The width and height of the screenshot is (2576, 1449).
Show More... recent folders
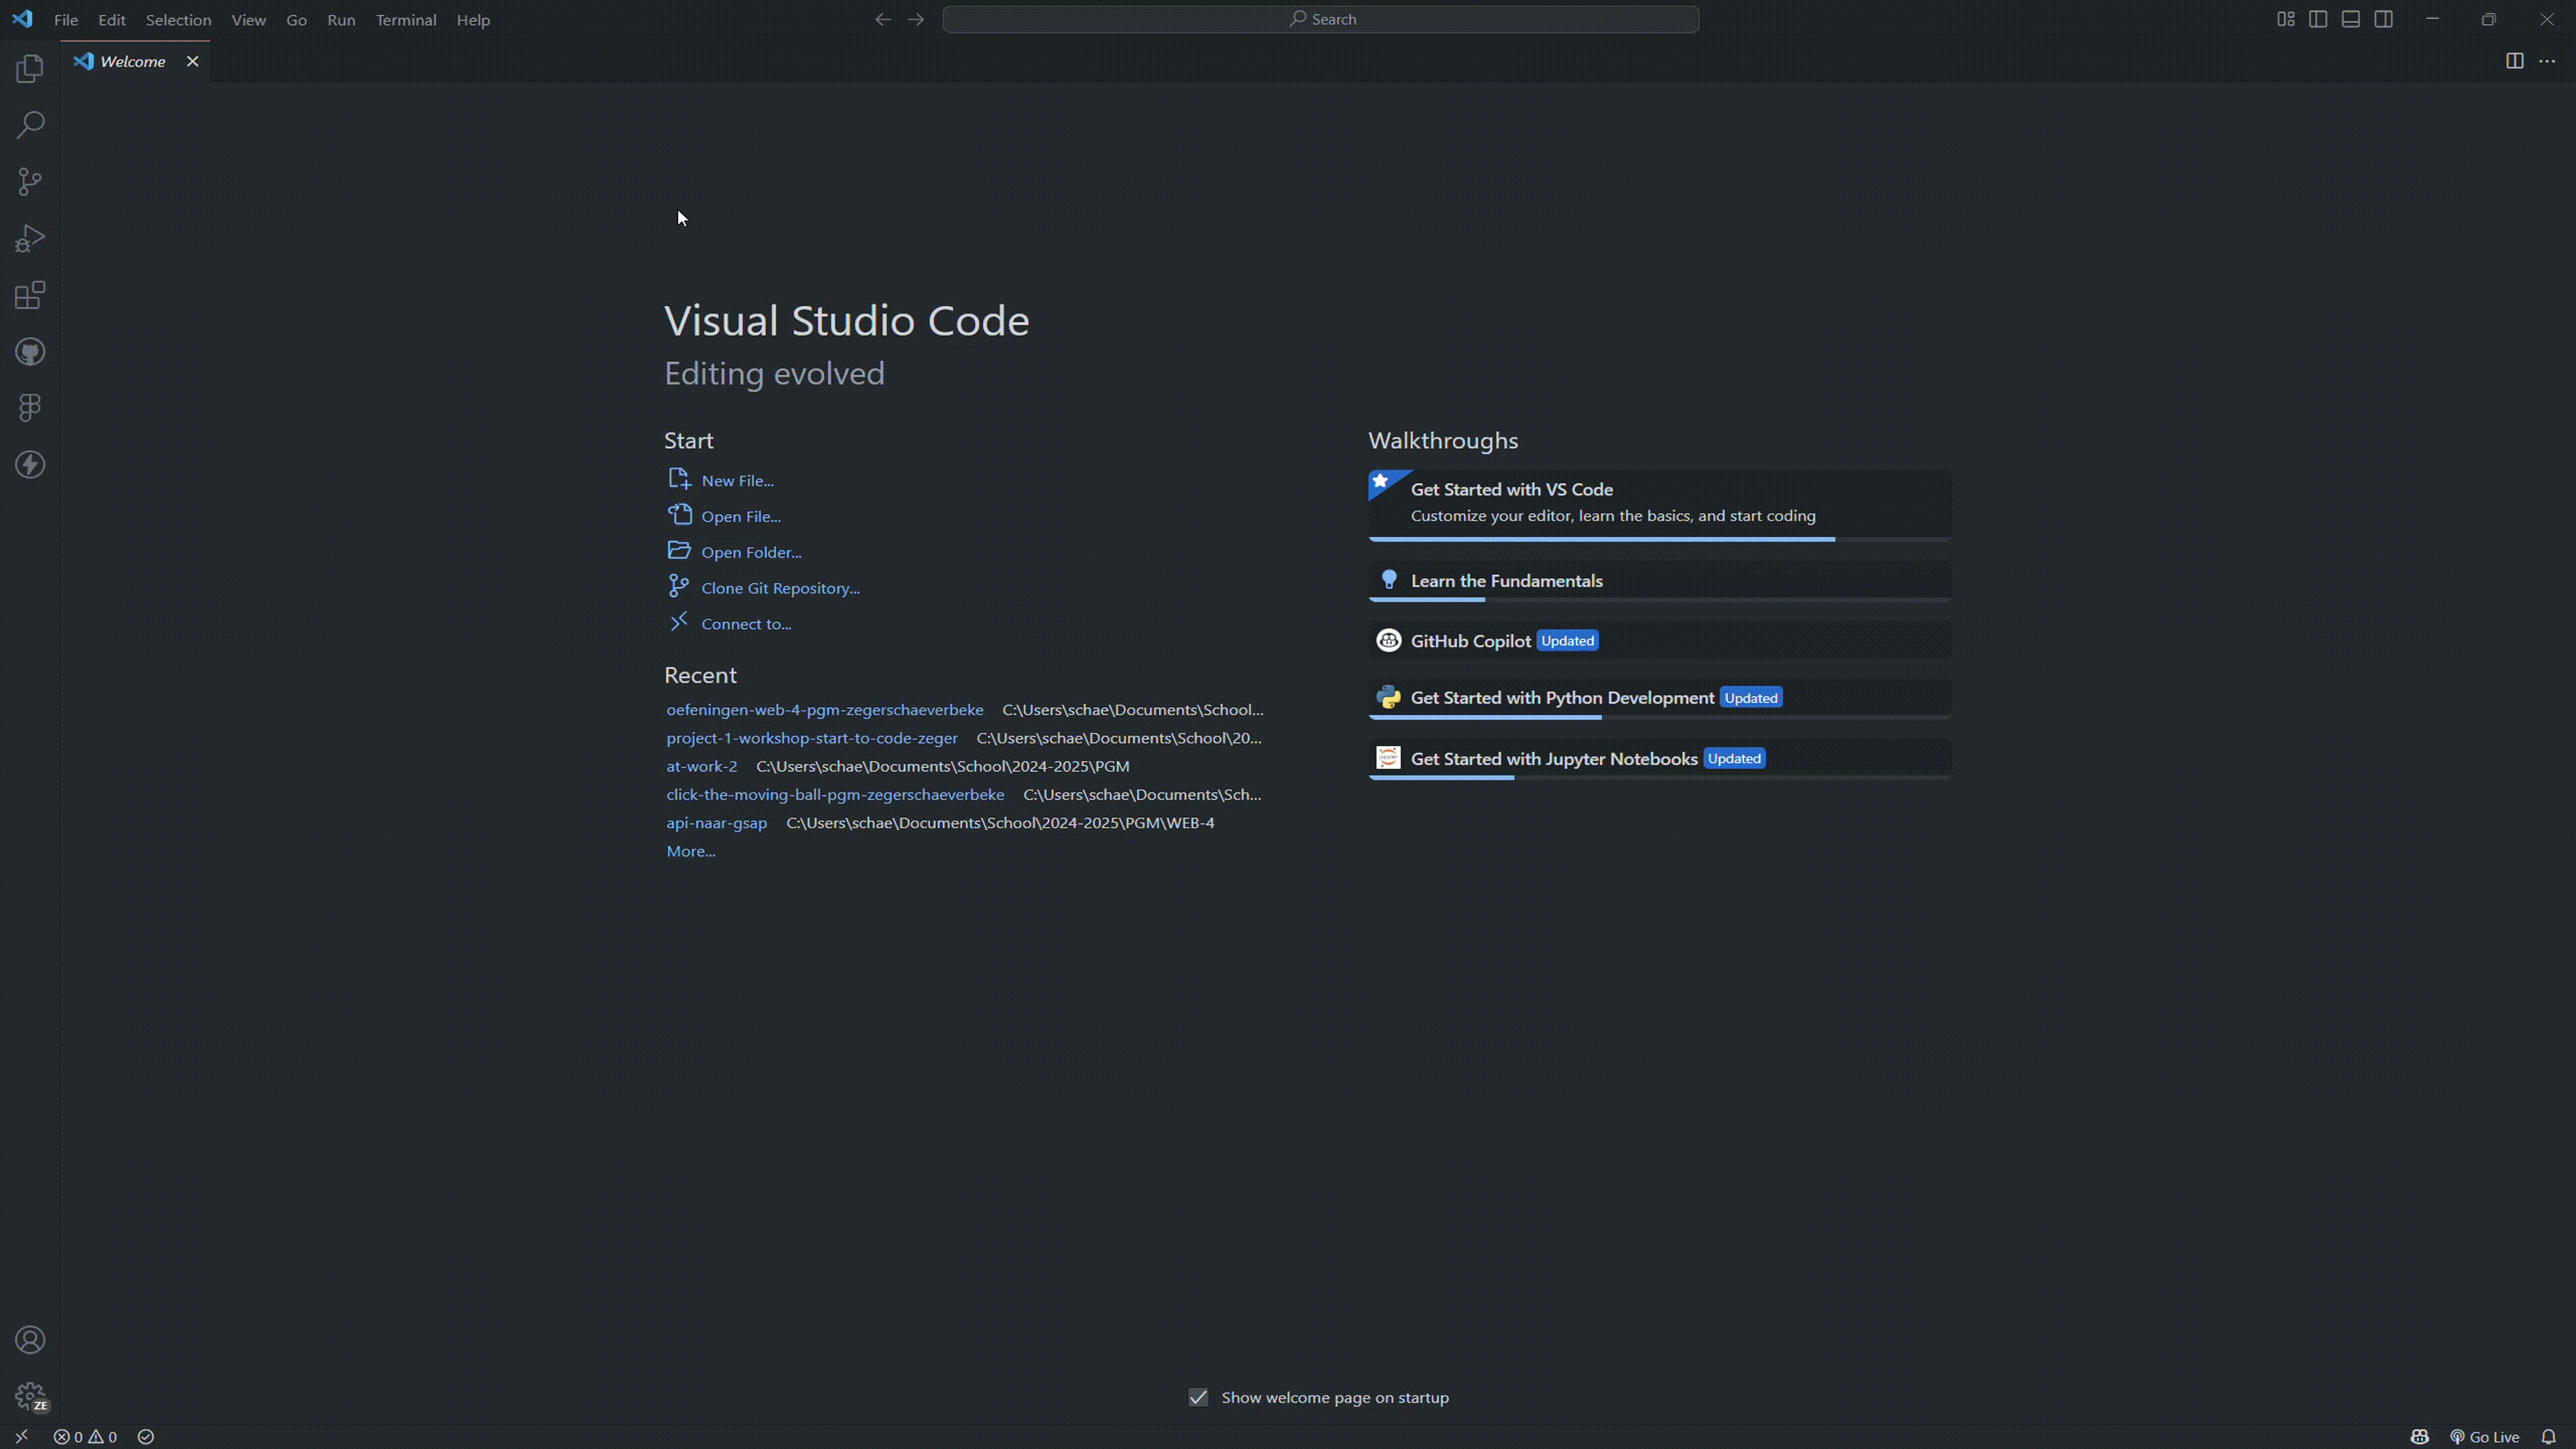[x=691, y=851]
